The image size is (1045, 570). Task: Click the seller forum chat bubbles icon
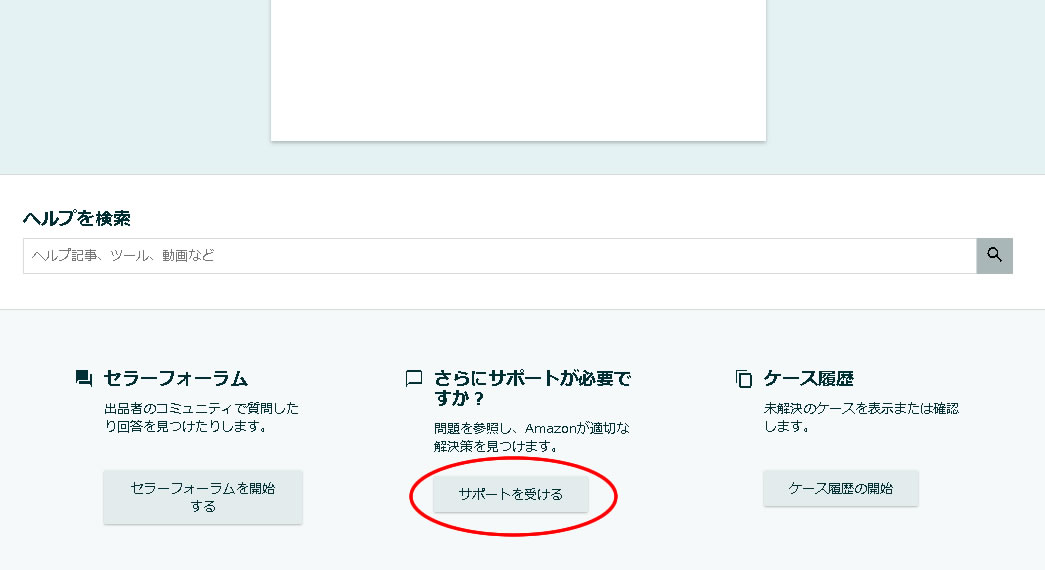coord(83,379)
